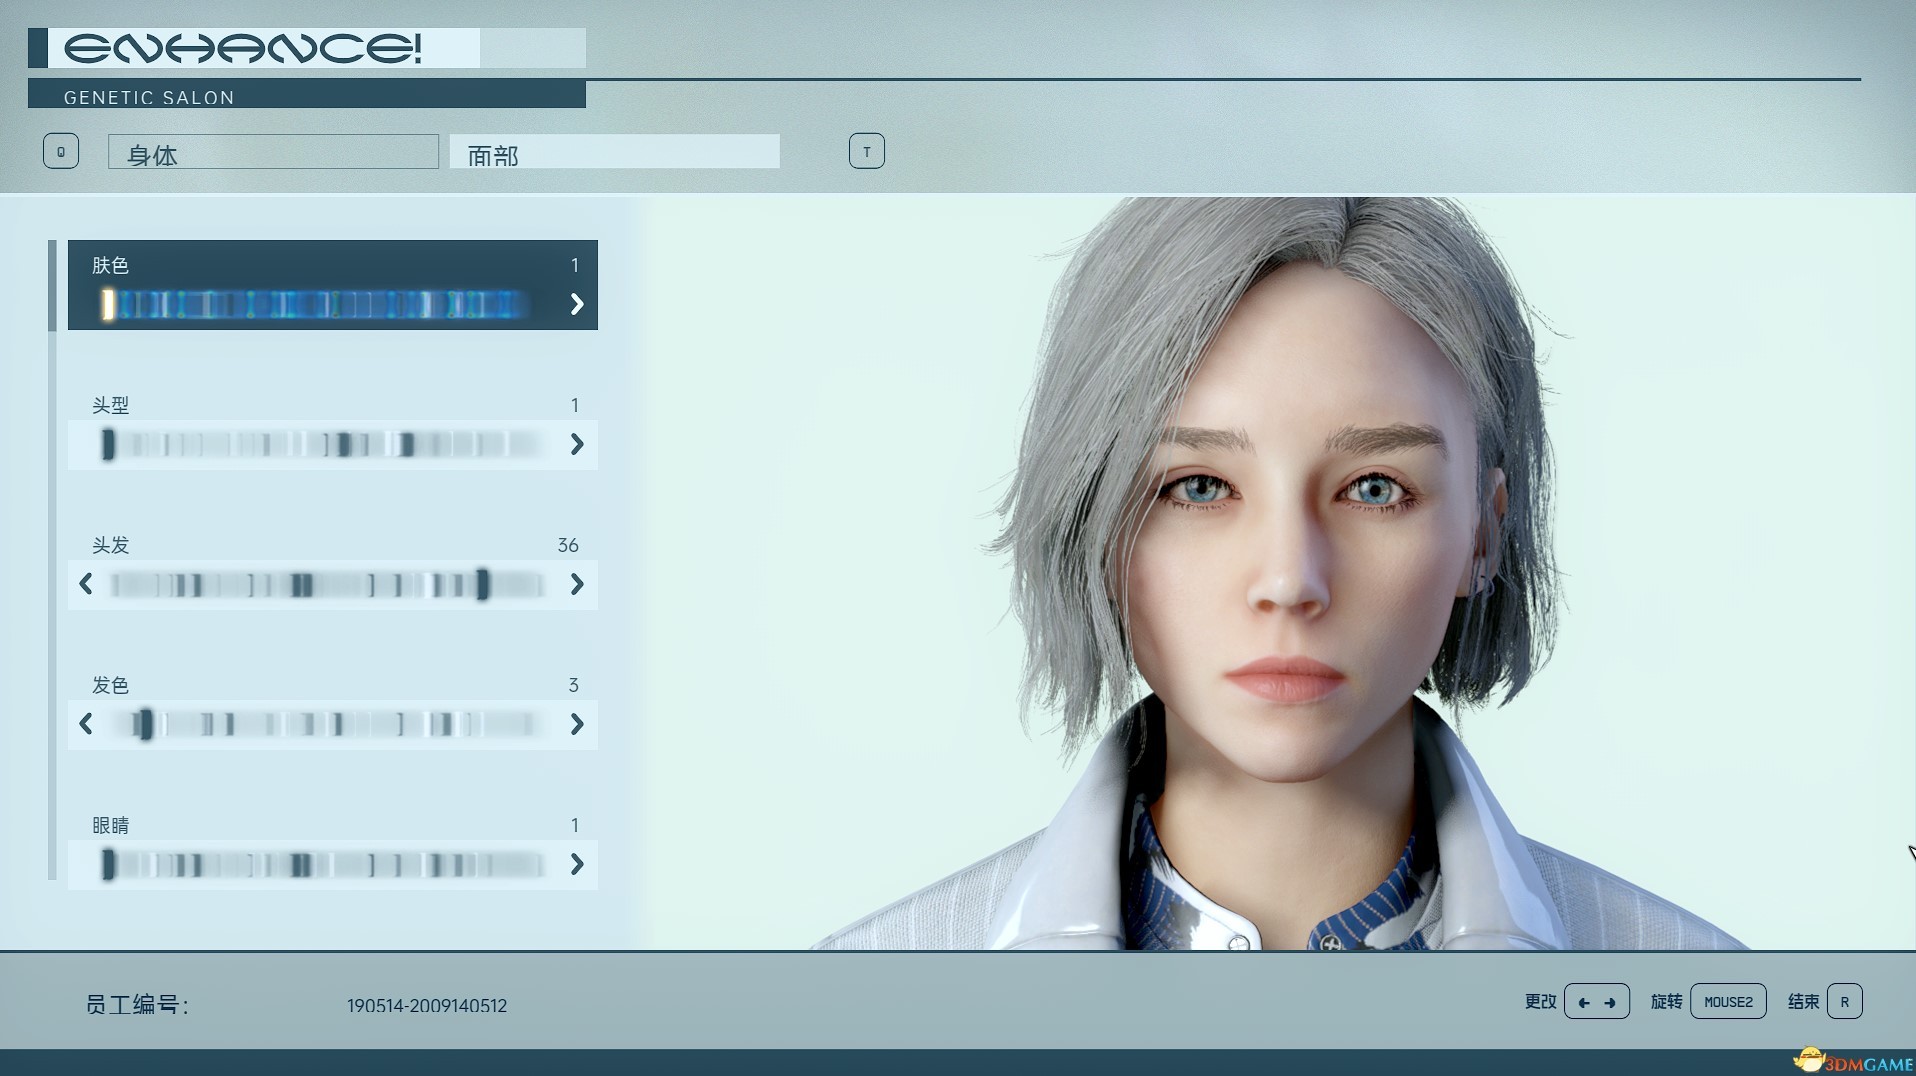Click the Q key previous-tab icon
The height and width of the screenshot is (1076, 1916).
(61, 151)
